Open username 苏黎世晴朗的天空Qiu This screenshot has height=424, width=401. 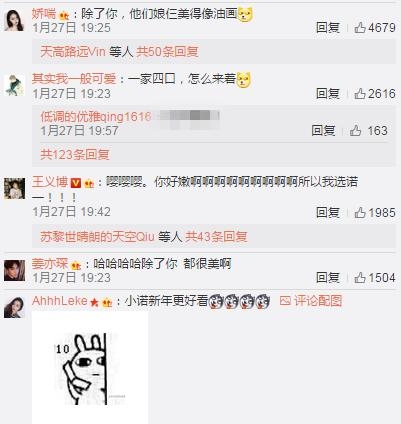tap(97, 237)
